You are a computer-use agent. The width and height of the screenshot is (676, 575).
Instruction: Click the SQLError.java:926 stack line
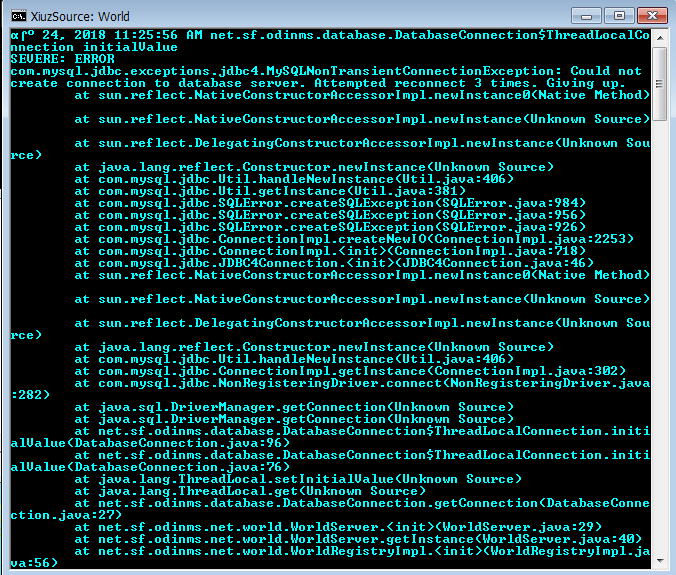(330, 227)
